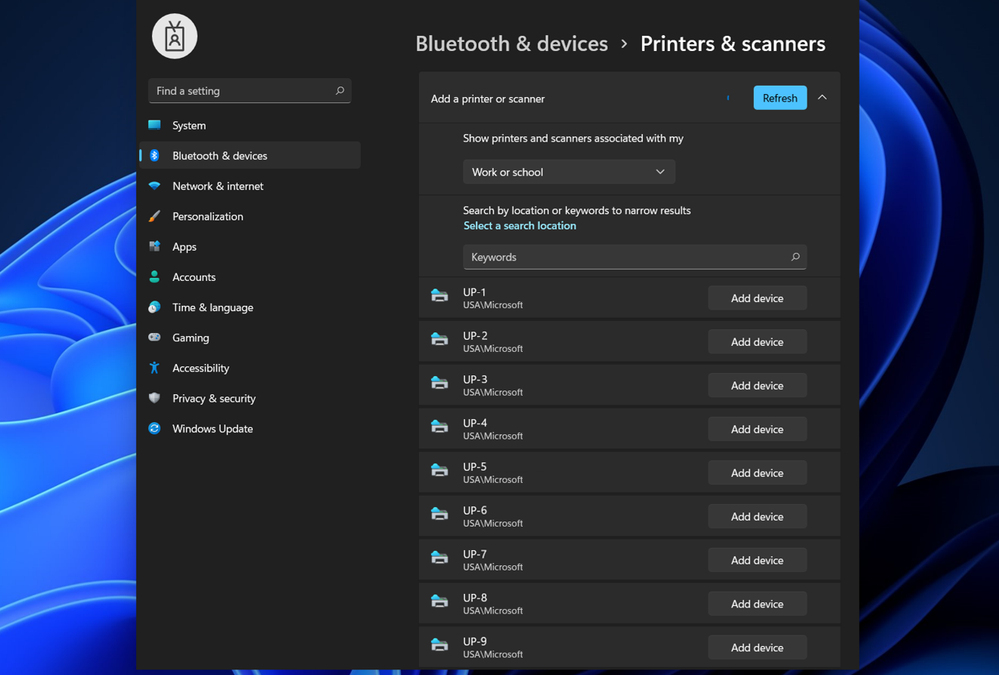Go back to Bluetooth & devices breadcrumb

tap(512, 43)
